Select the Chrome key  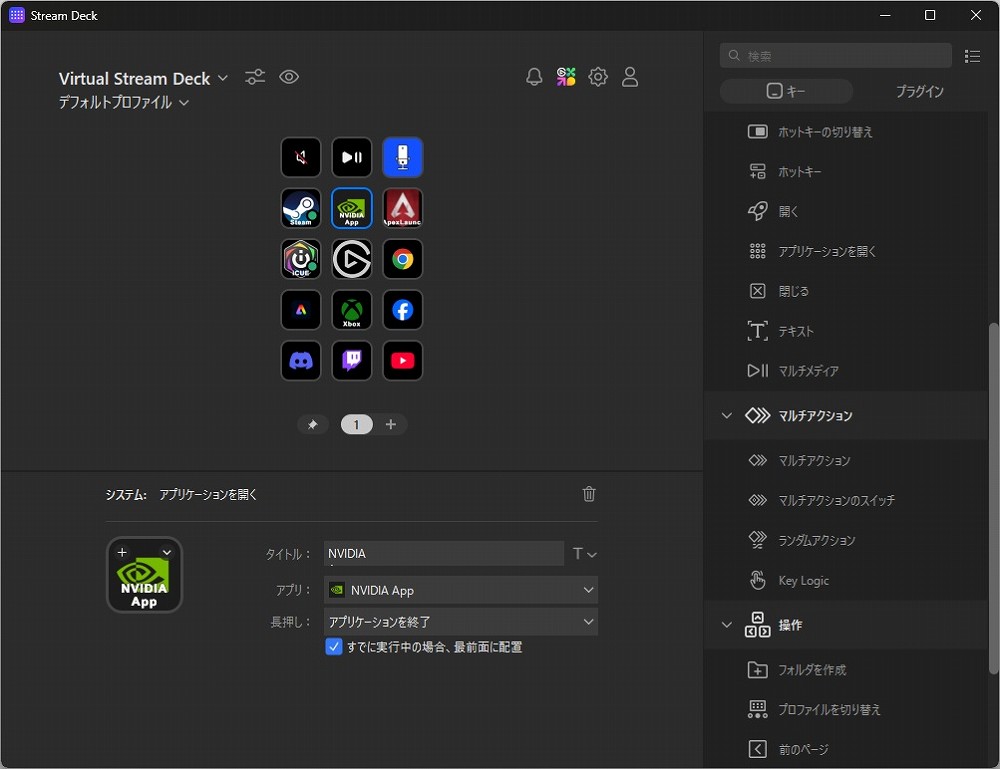tap(402, 259)
